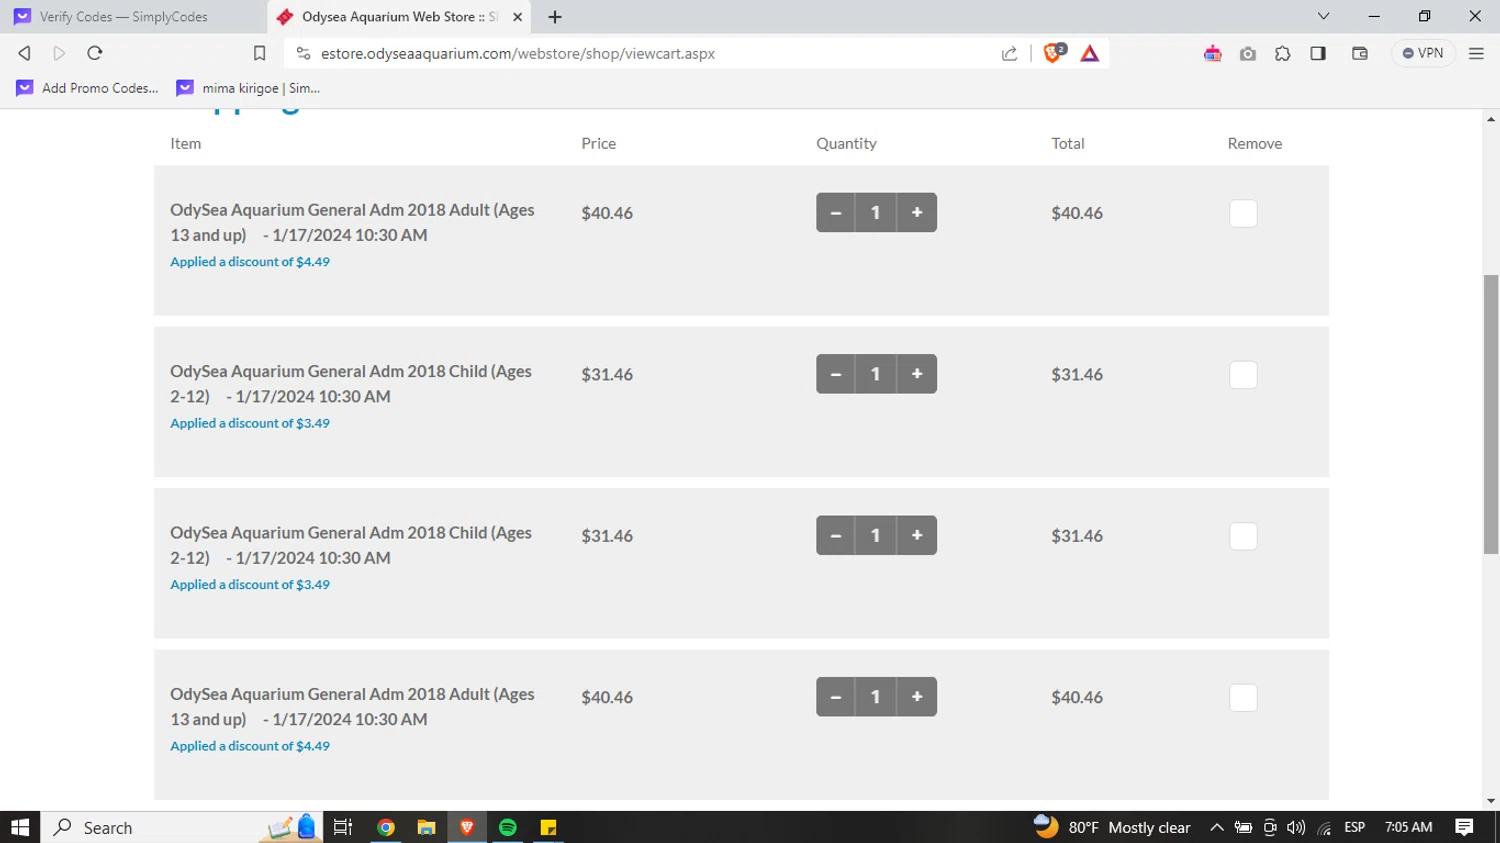Open the Brave Shields lion icon
This screenshot has width=1500, height=843.
click(1053, 53)
